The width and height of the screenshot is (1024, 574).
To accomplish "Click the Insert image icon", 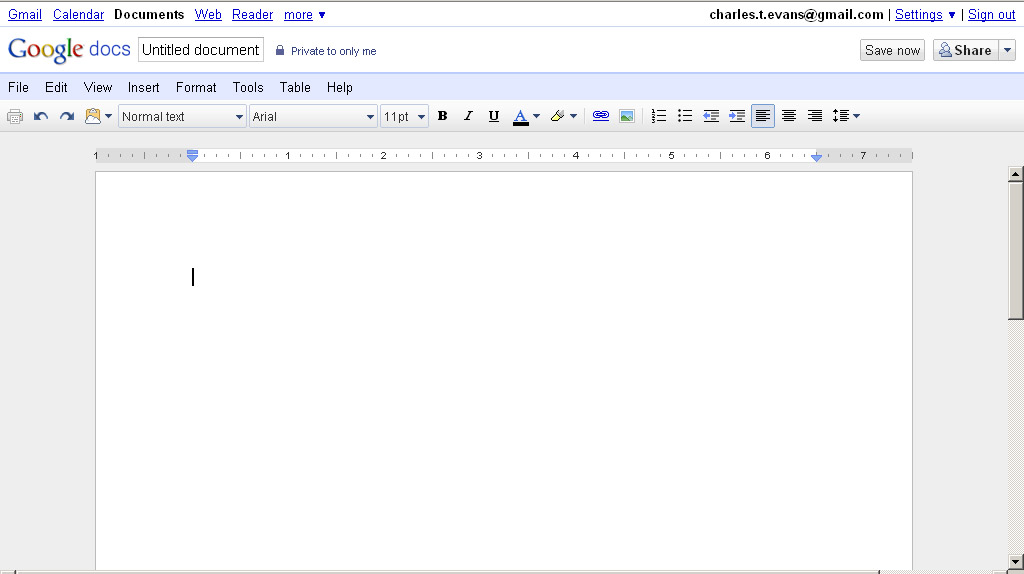I will [x=627, y=116].
